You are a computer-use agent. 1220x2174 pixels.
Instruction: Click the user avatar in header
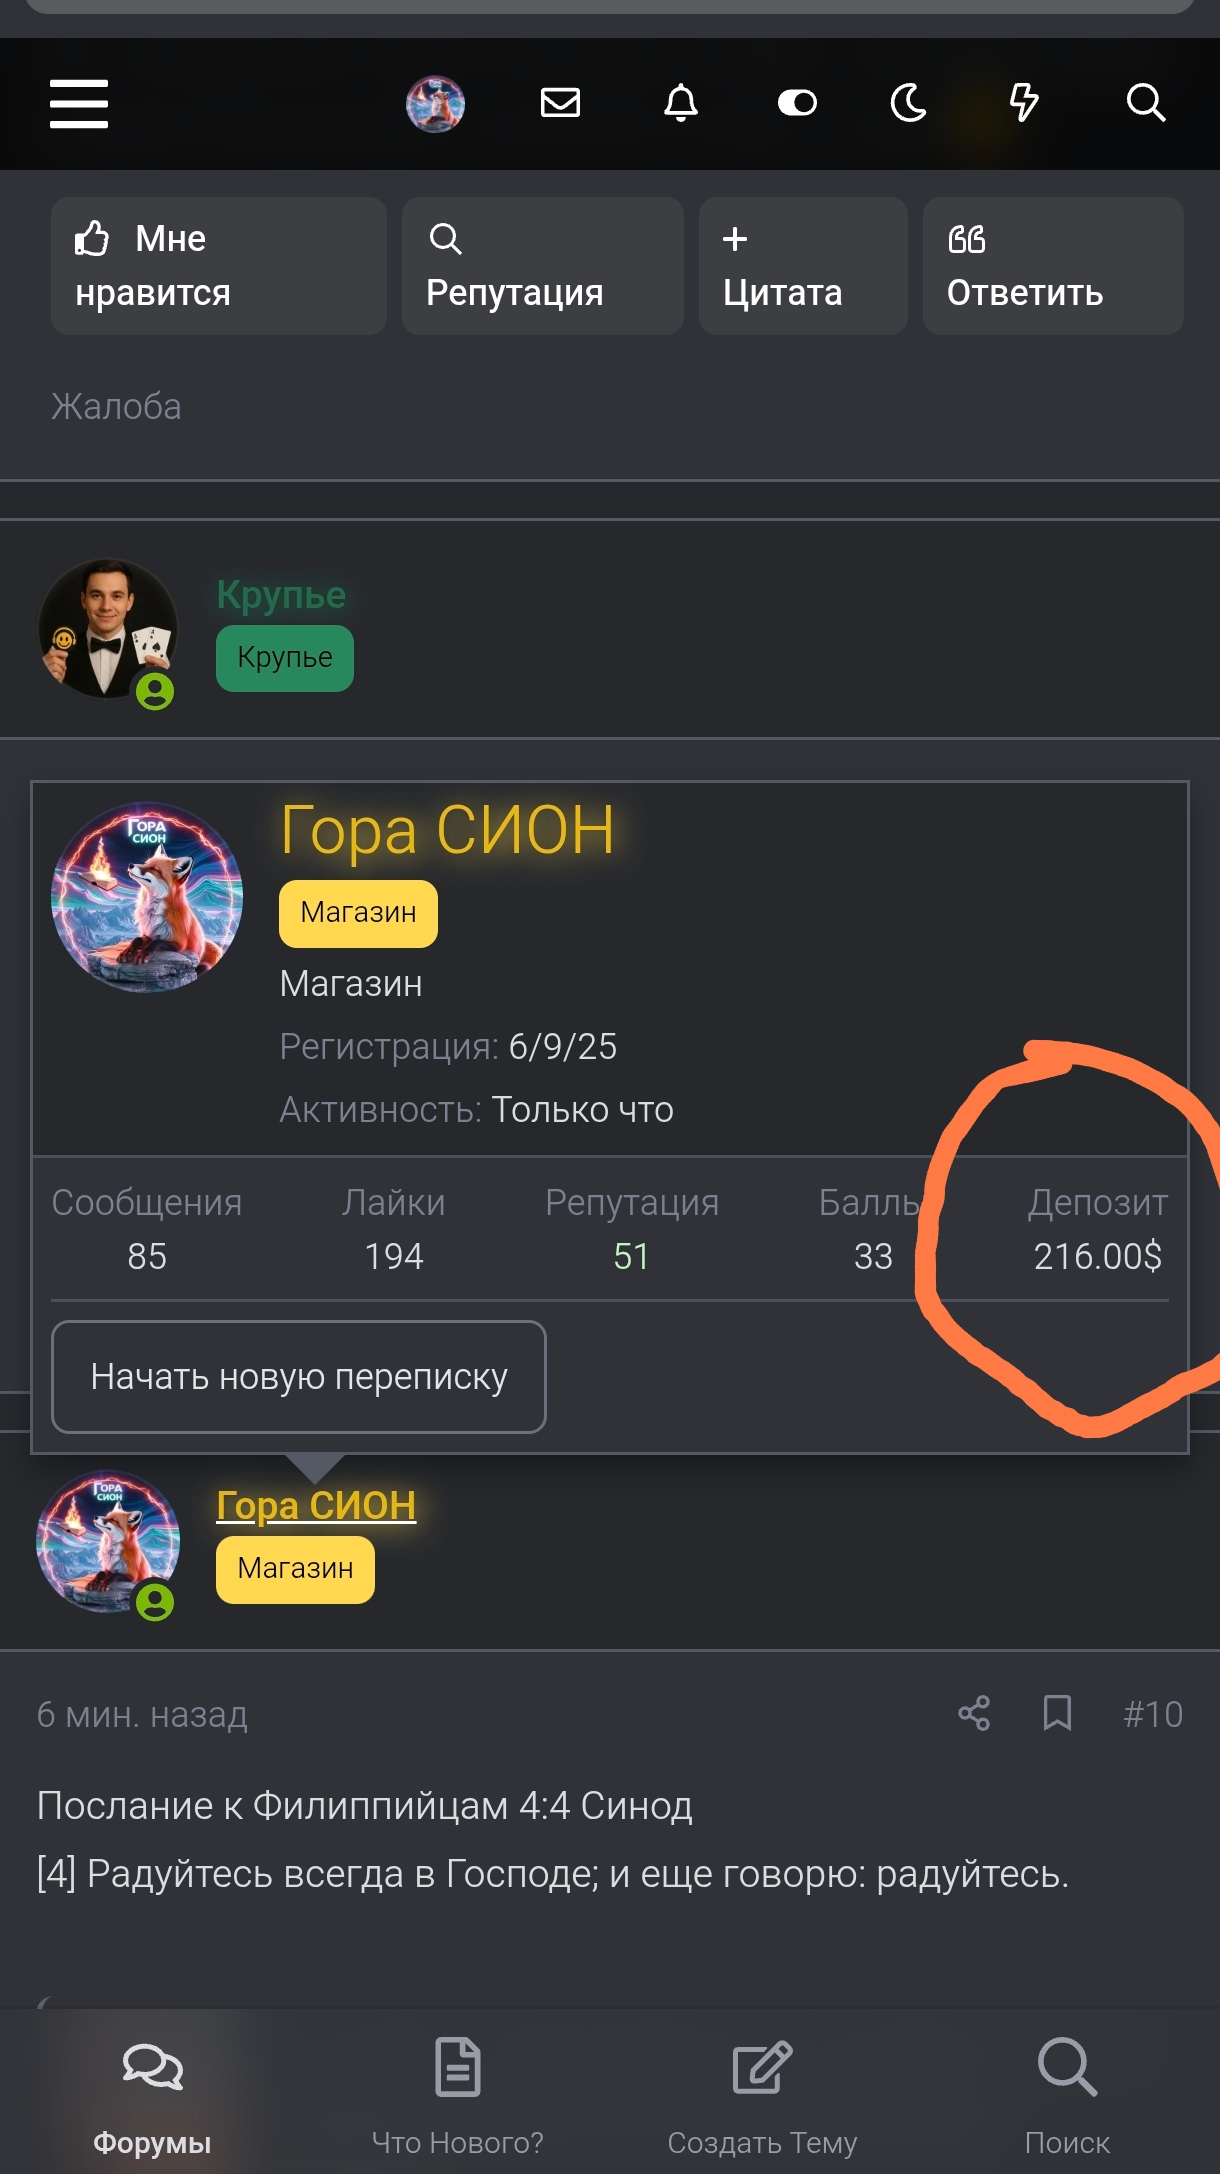435,104
